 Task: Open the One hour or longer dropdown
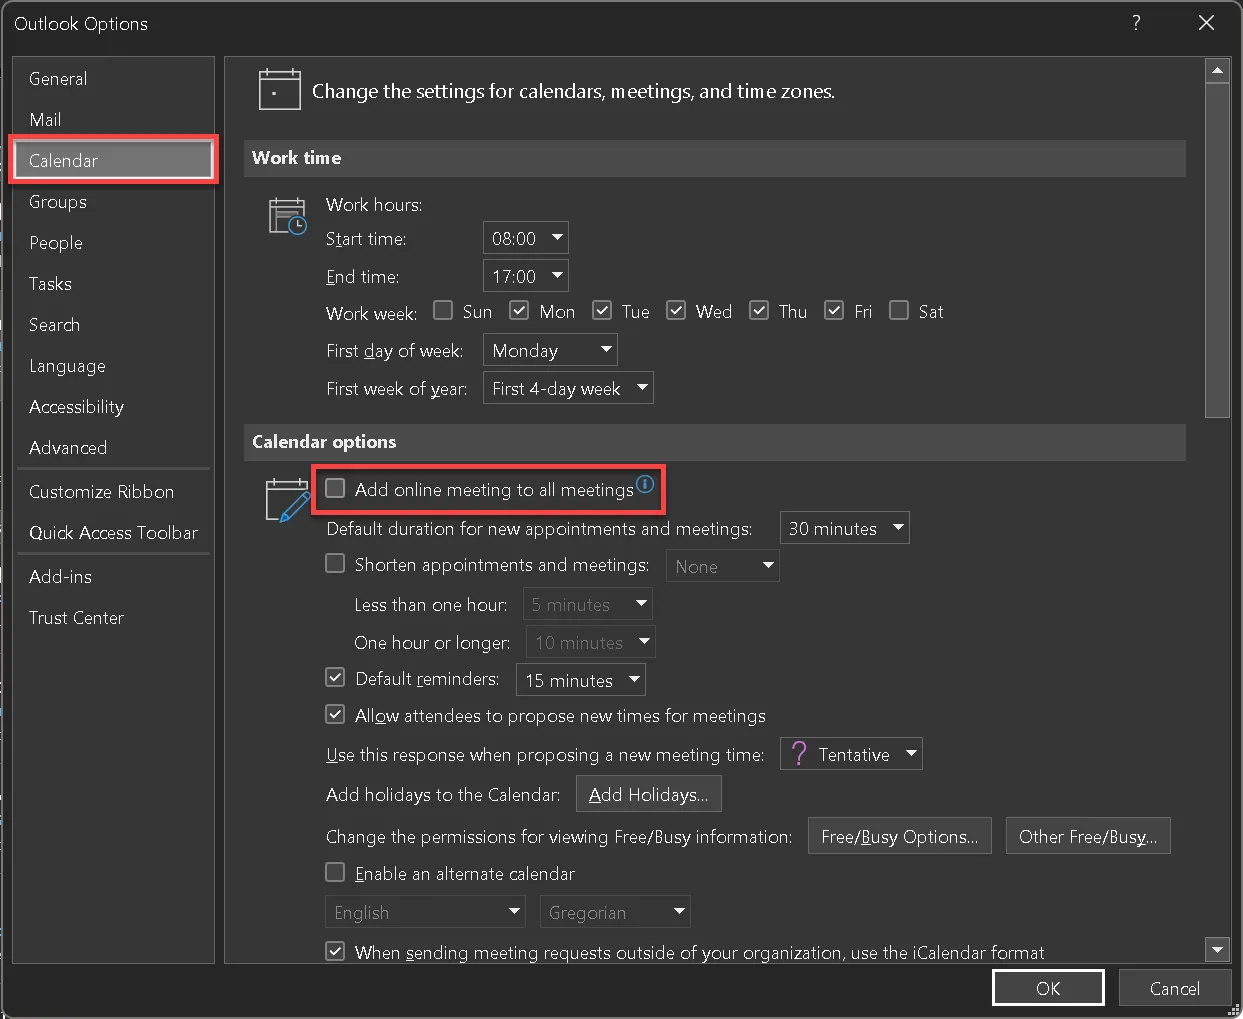(x=590, y=642)
